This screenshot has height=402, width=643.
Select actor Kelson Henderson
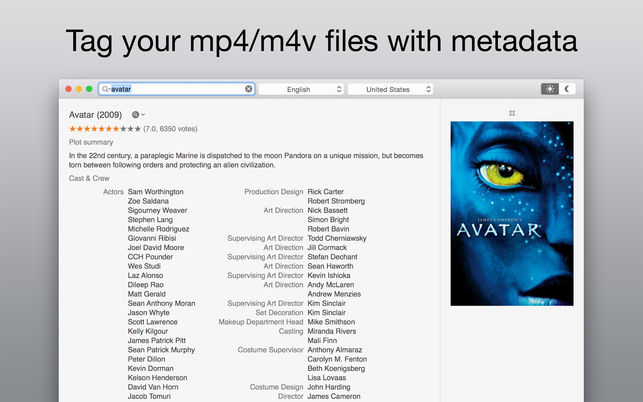click(157, 378)
